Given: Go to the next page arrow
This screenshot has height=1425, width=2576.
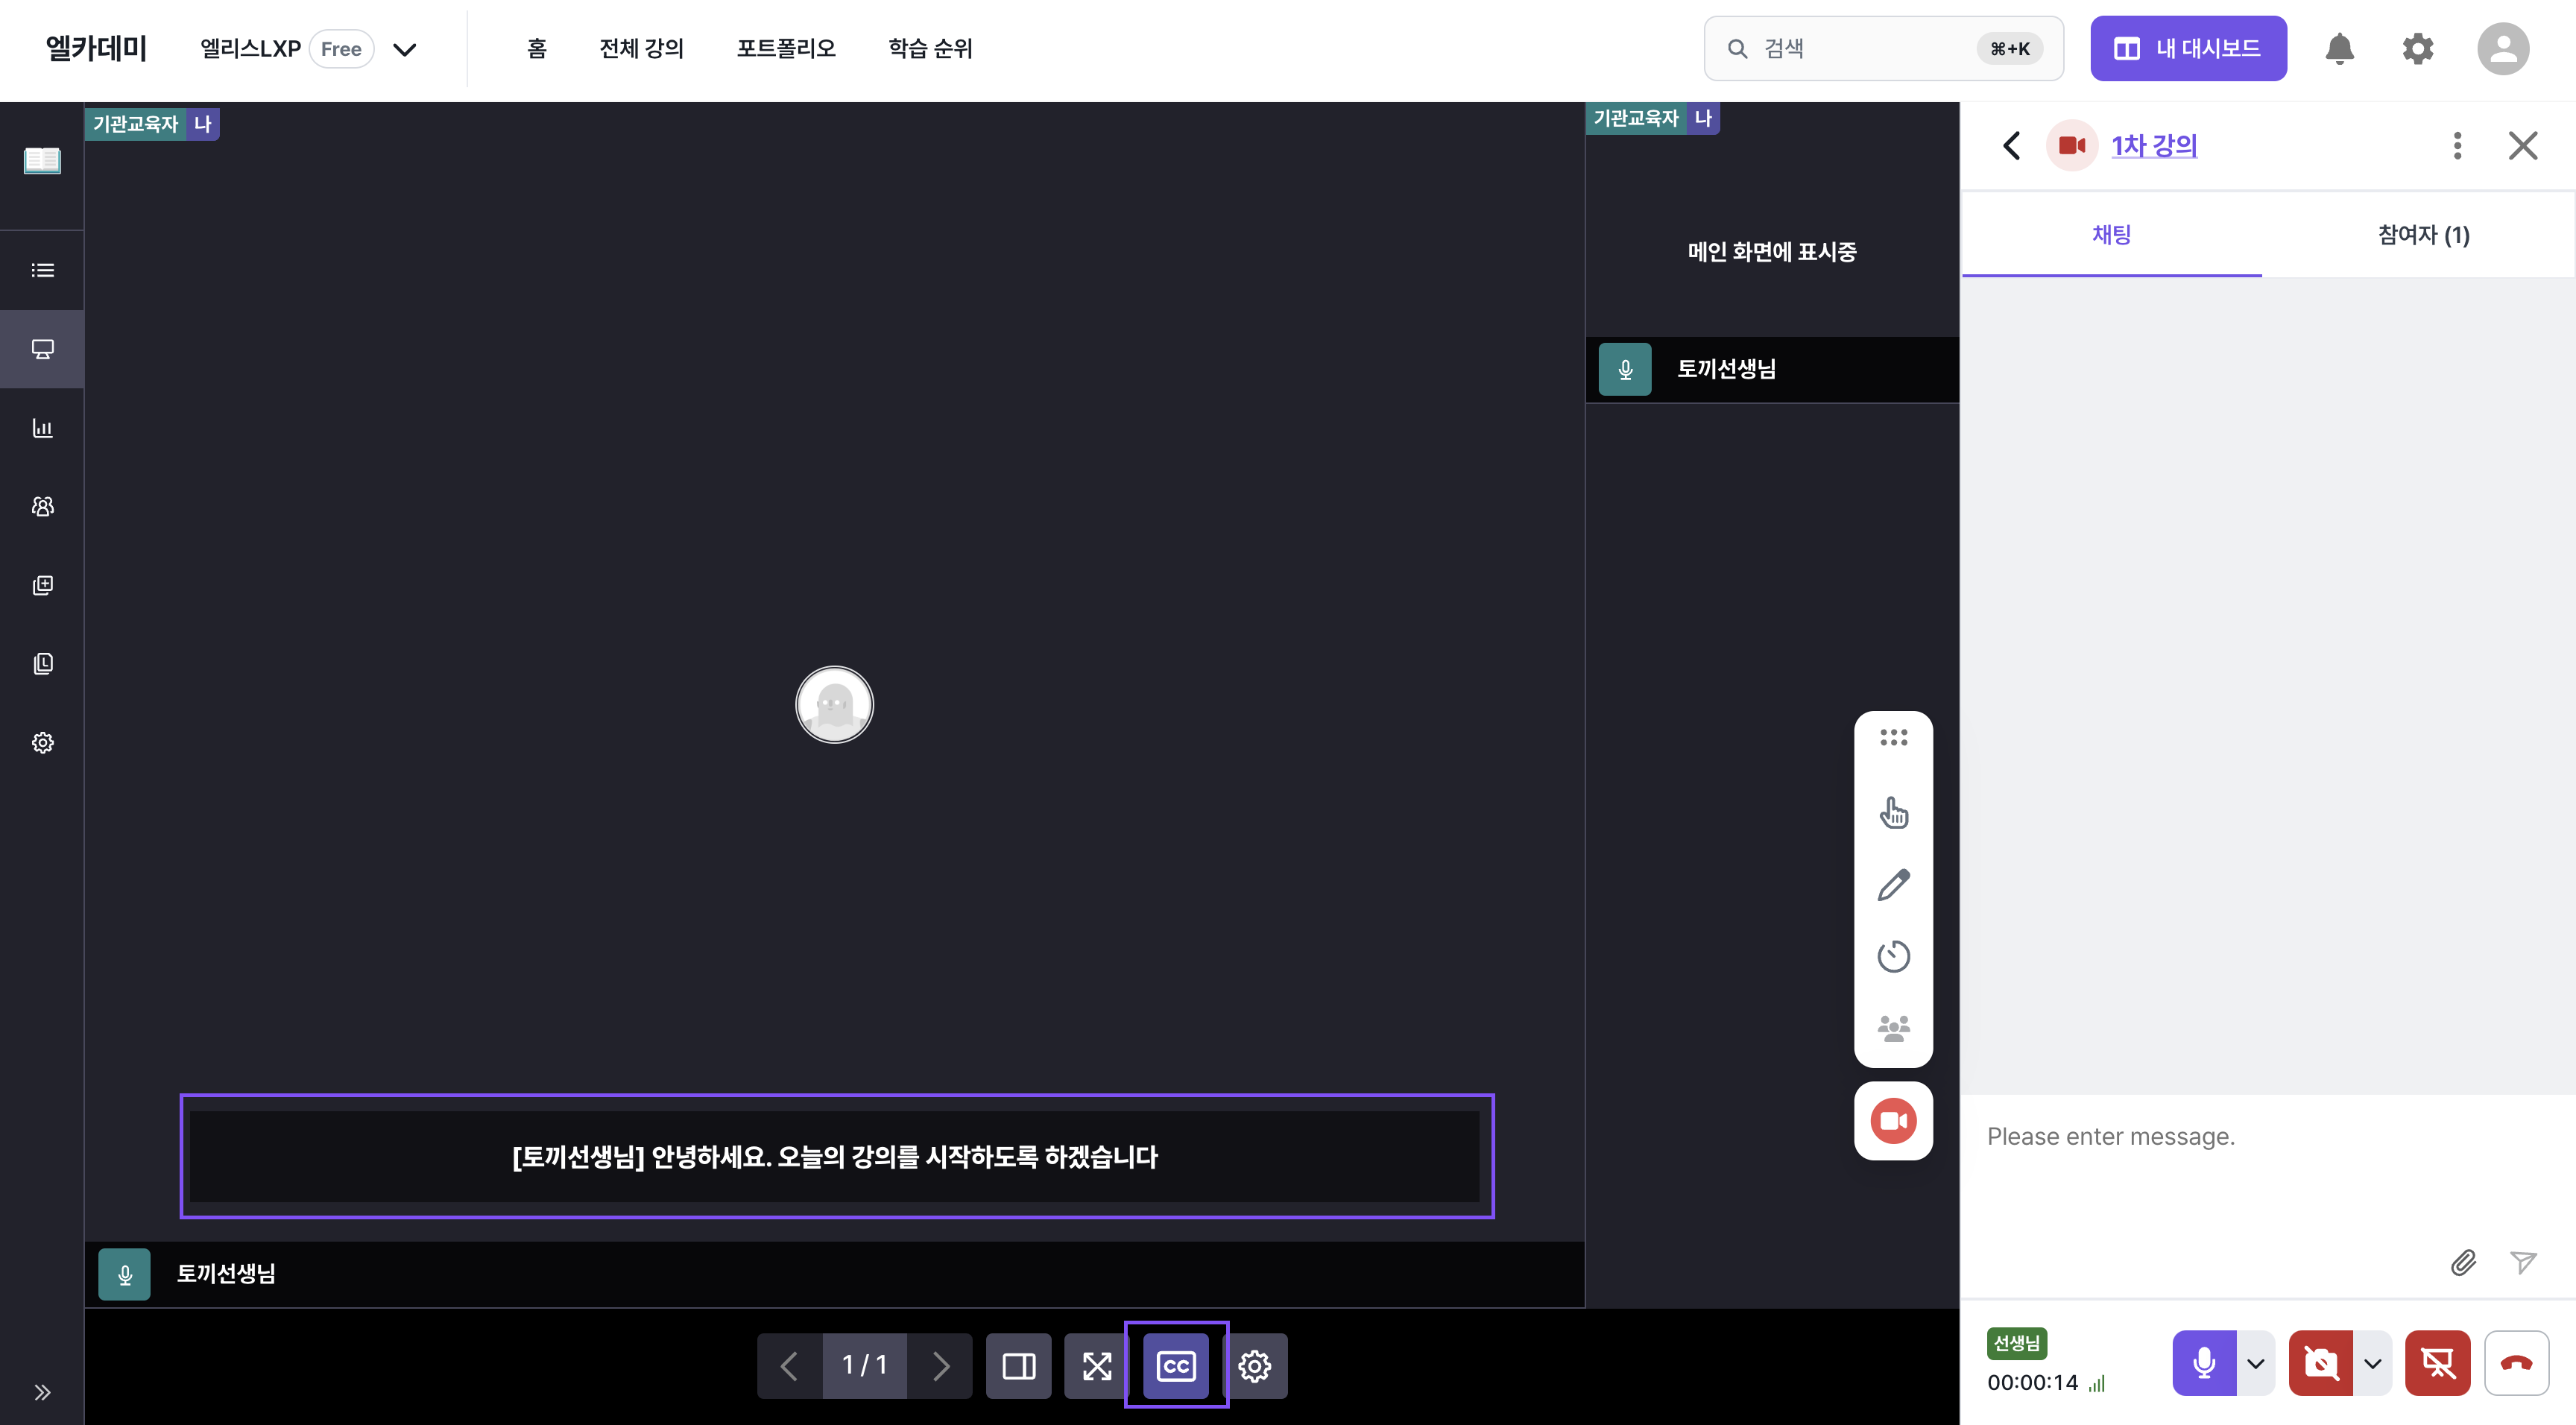Looking at the screenshot, I should [940, 1365].
